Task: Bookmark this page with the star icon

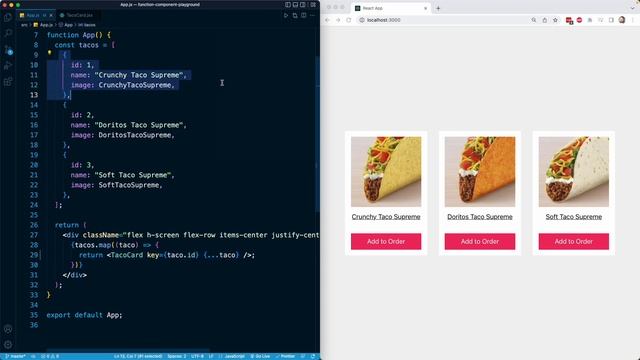Action: pyautogui.click(x=555, y=20)
